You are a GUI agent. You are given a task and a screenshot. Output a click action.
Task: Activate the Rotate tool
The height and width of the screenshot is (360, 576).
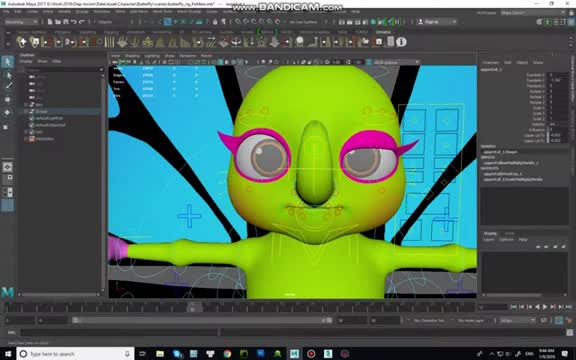(x=8, y=112)
